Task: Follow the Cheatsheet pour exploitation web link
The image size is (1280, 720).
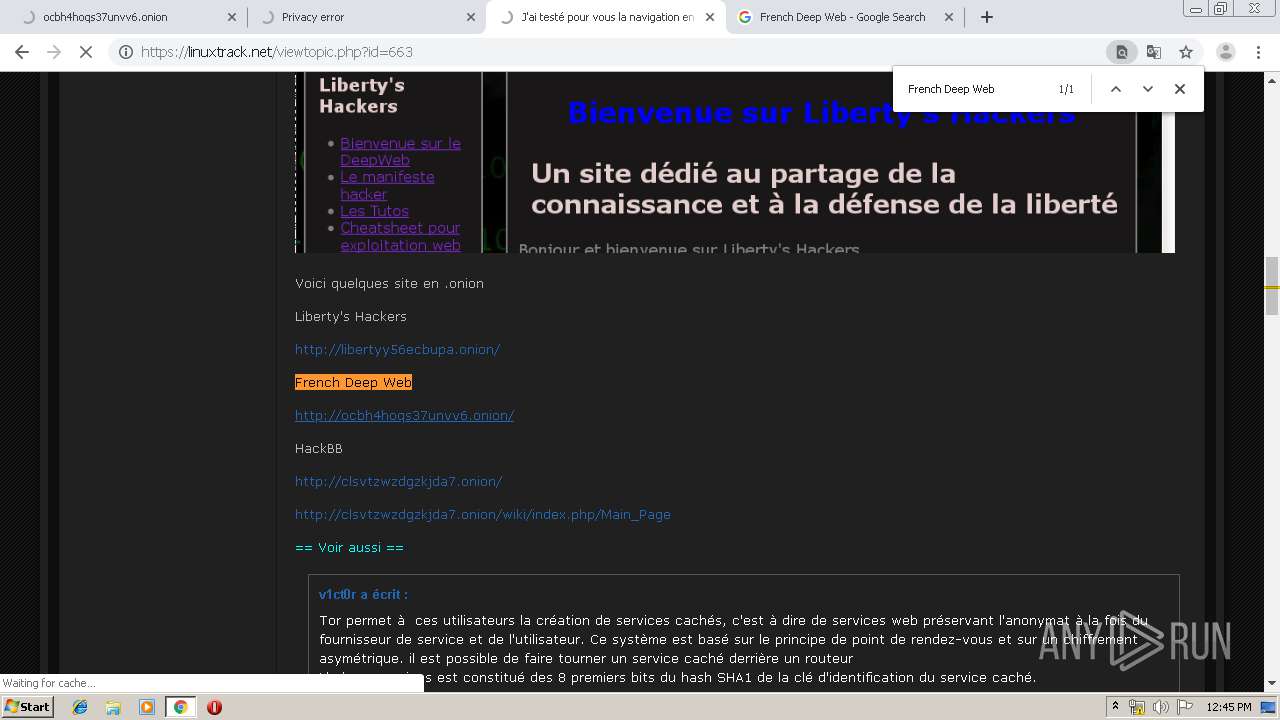Action: point(400,236)
